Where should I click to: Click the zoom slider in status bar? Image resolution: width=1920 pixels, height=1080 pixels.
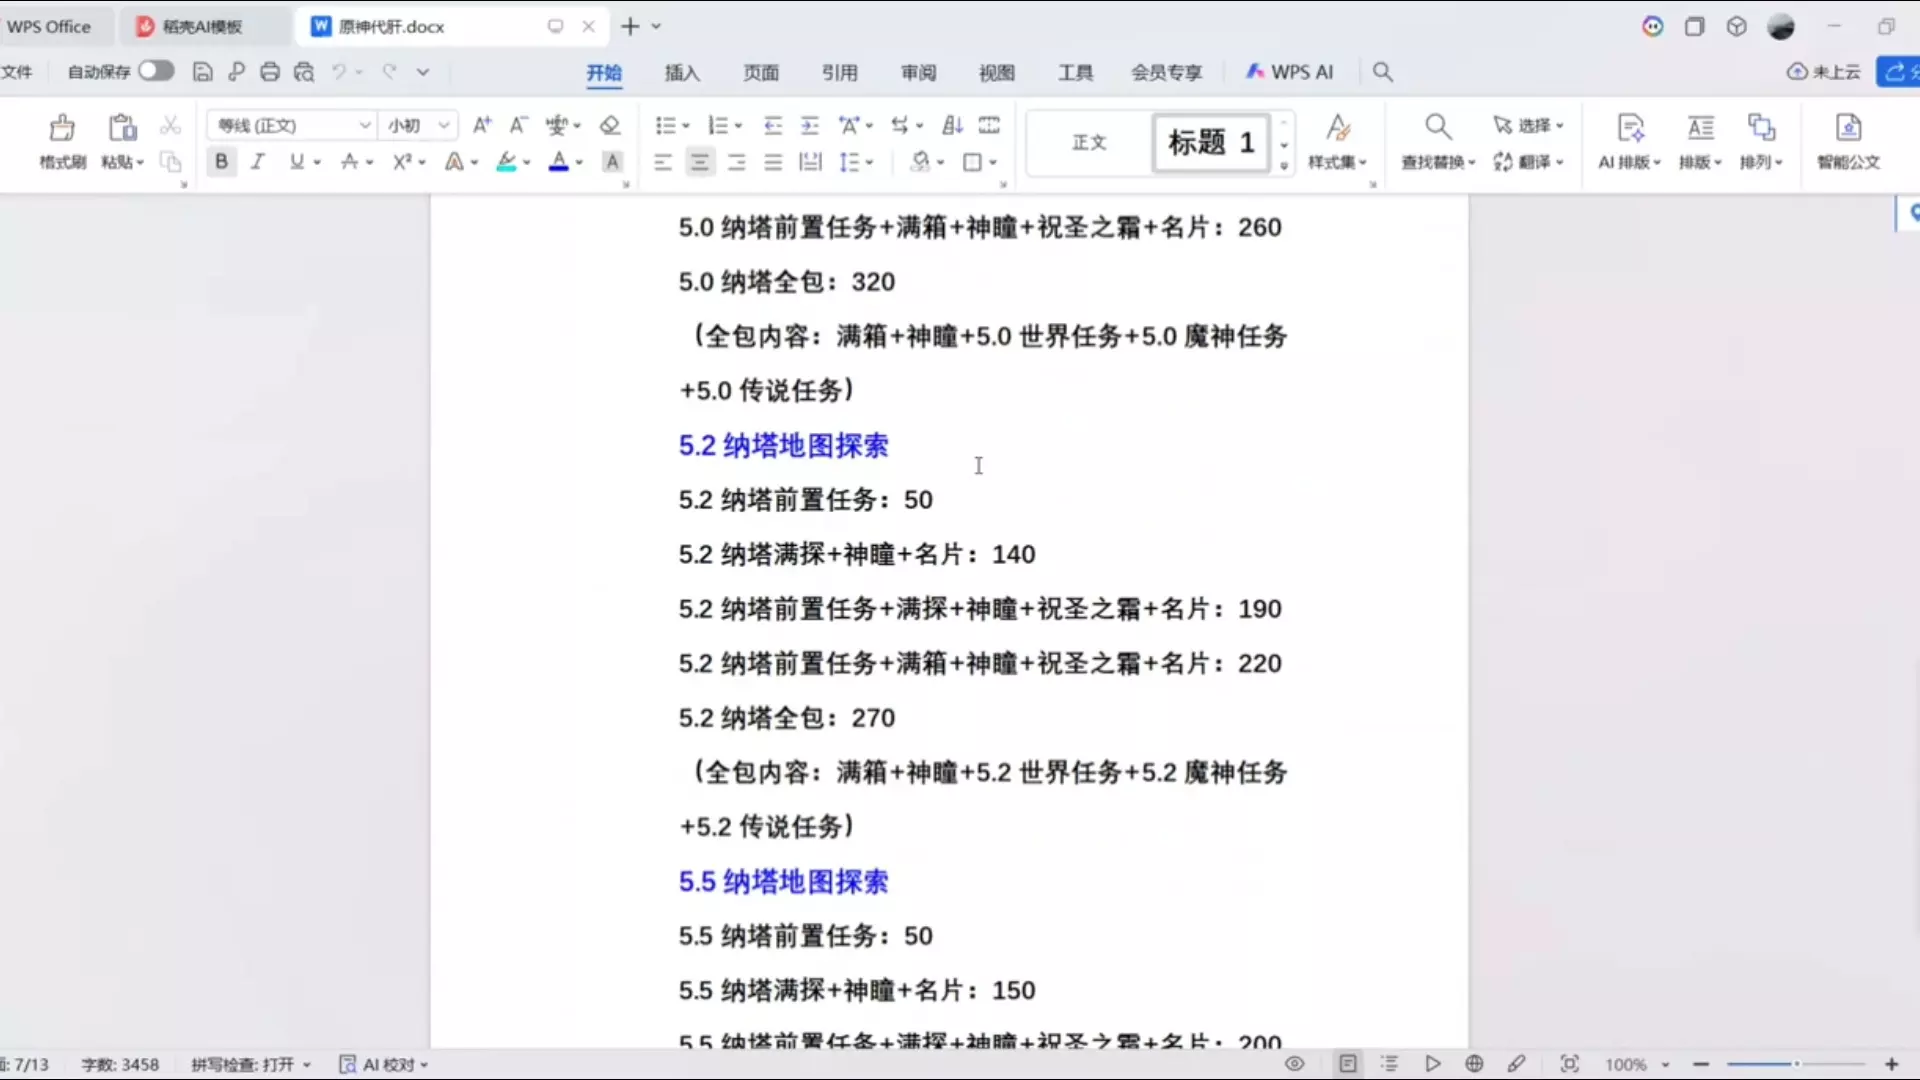tap(1796, 1064)
